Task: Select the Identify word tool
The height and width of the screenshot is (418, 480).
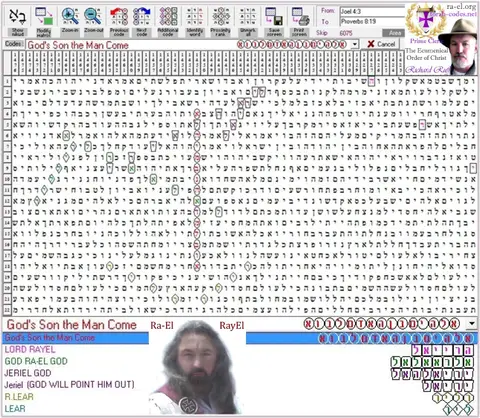Action: point(194,16)
